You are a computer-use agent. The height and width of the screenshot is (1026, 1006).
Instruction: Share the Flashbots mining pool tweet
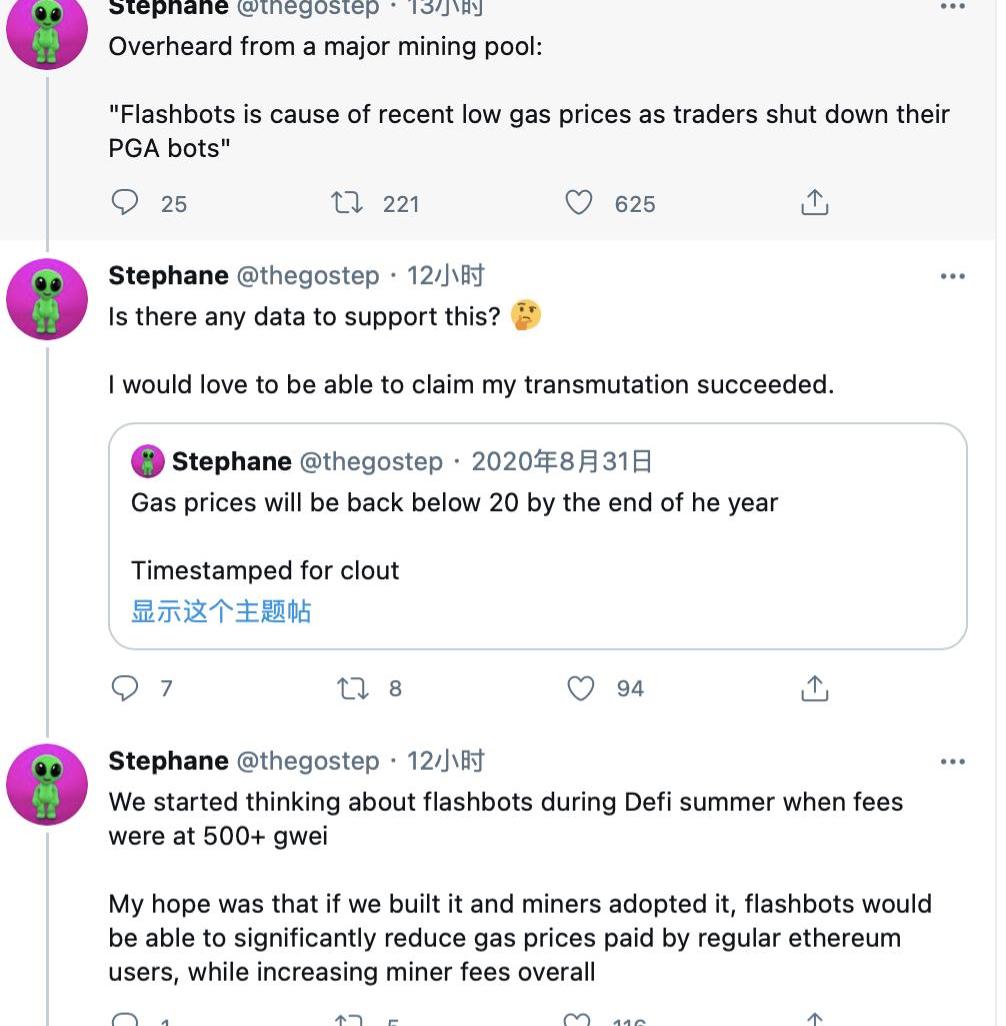click(x=815, y=203)
